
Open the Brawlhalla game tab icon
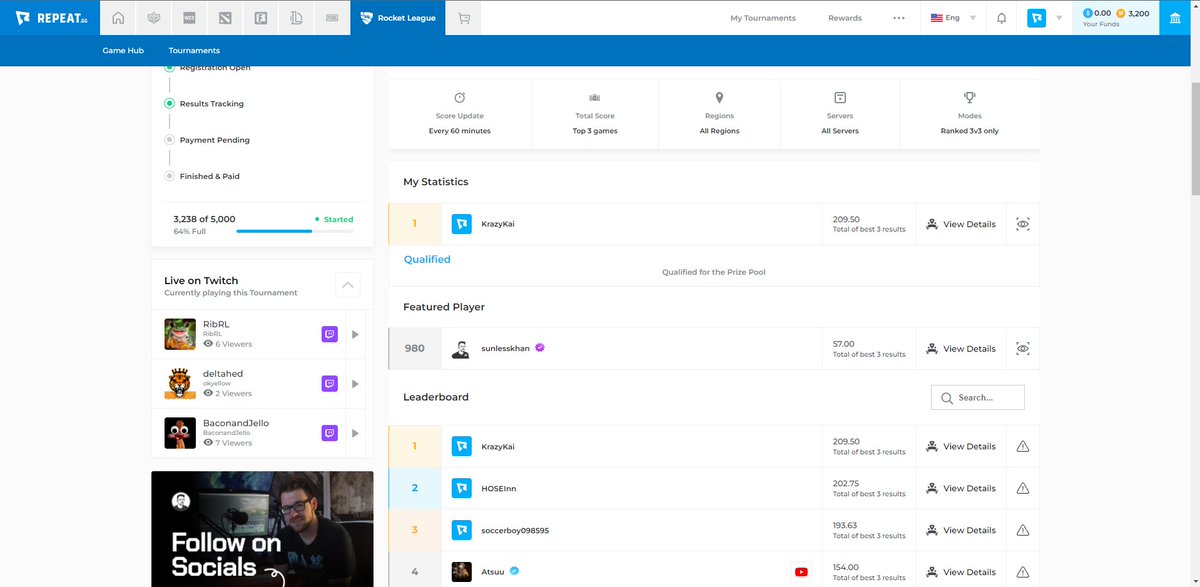click(x=154, y=18)
